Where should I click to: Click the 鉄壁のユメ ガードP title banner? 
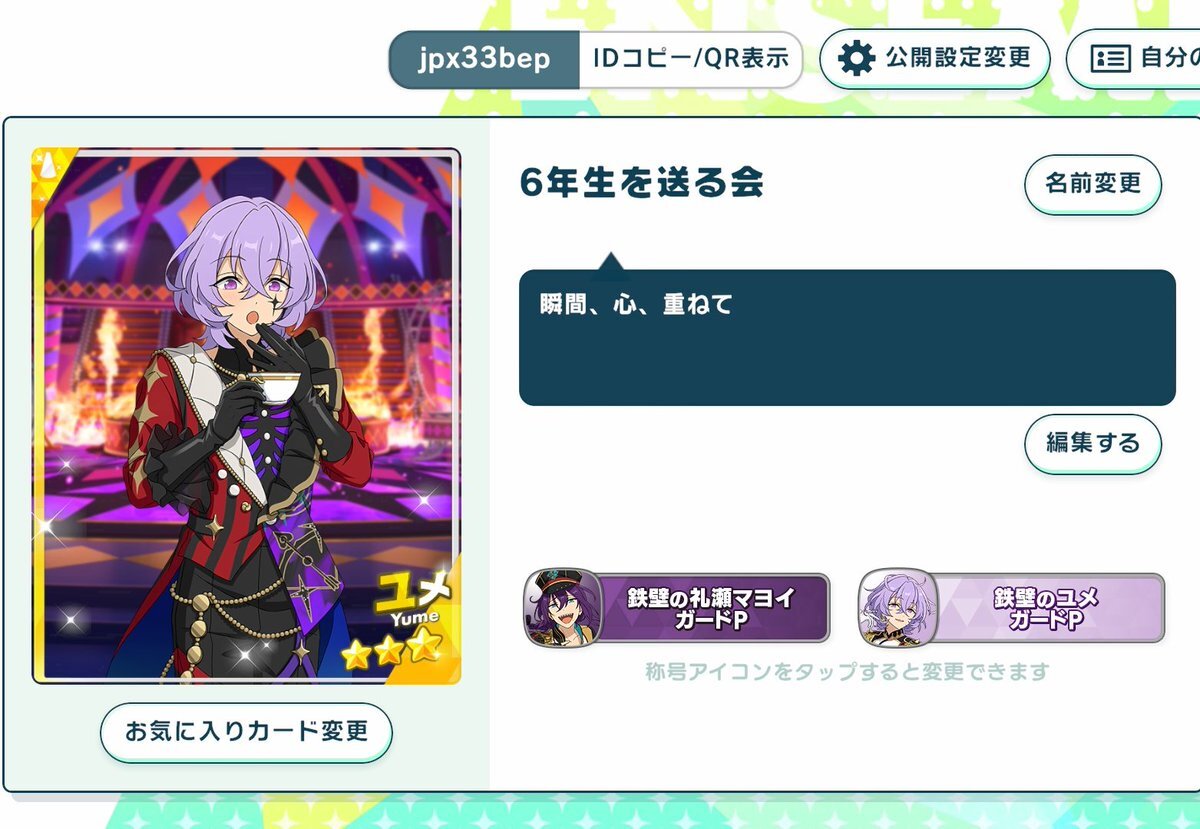coord(1012,608)
